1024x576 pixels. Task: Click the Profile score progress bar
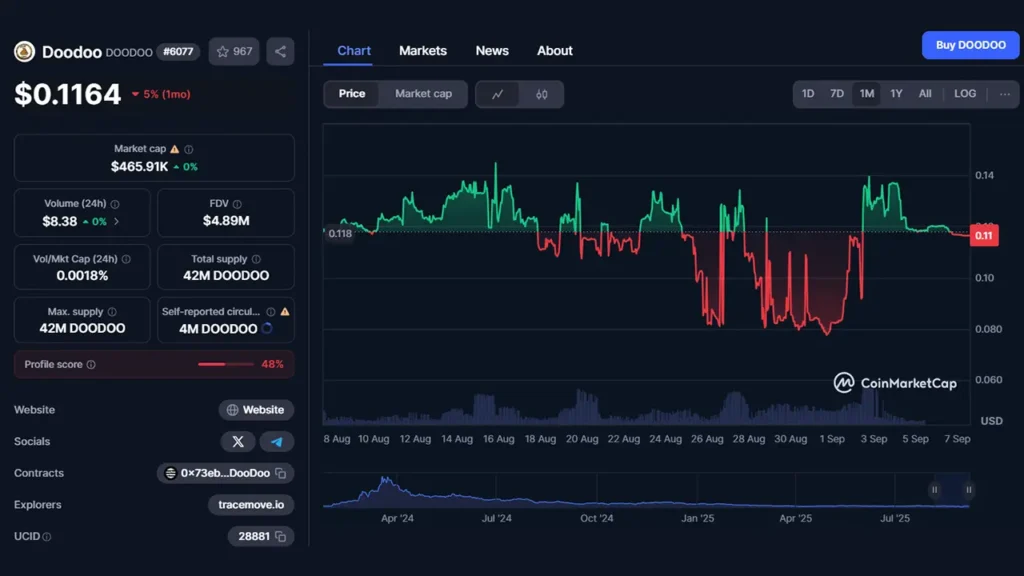tap(225, 364)
